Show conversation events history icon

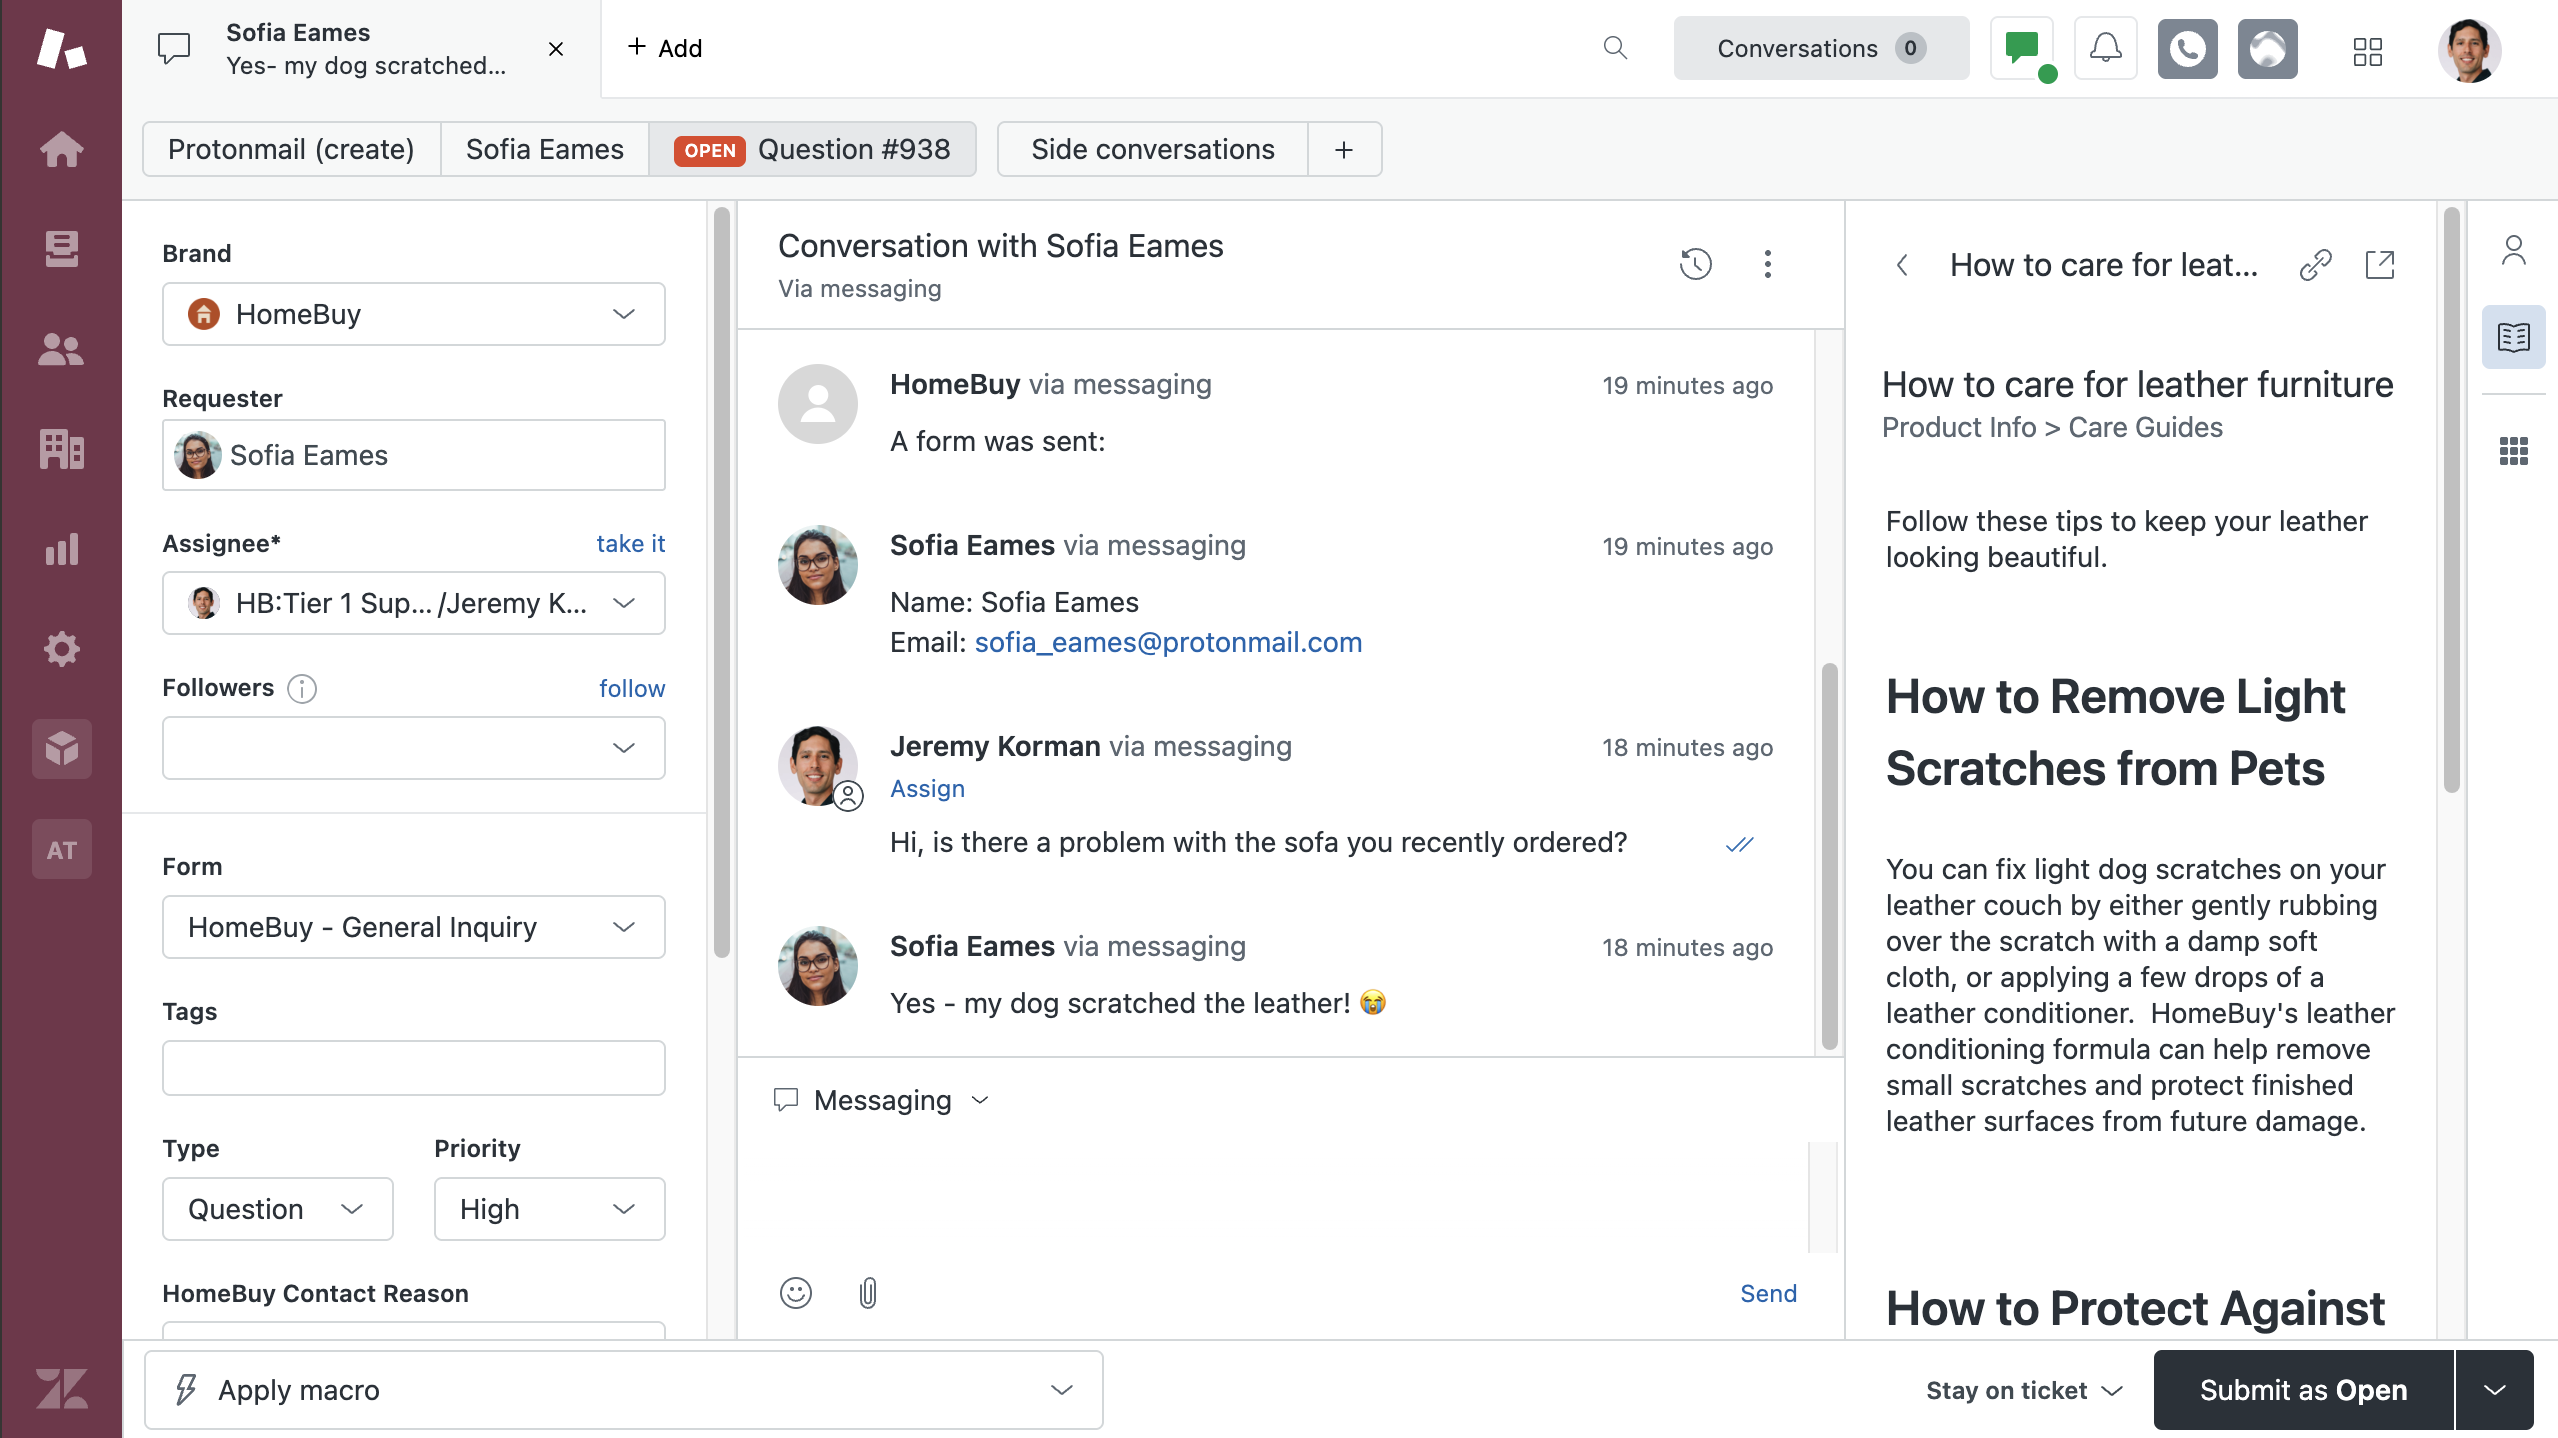pos(1695,264)
